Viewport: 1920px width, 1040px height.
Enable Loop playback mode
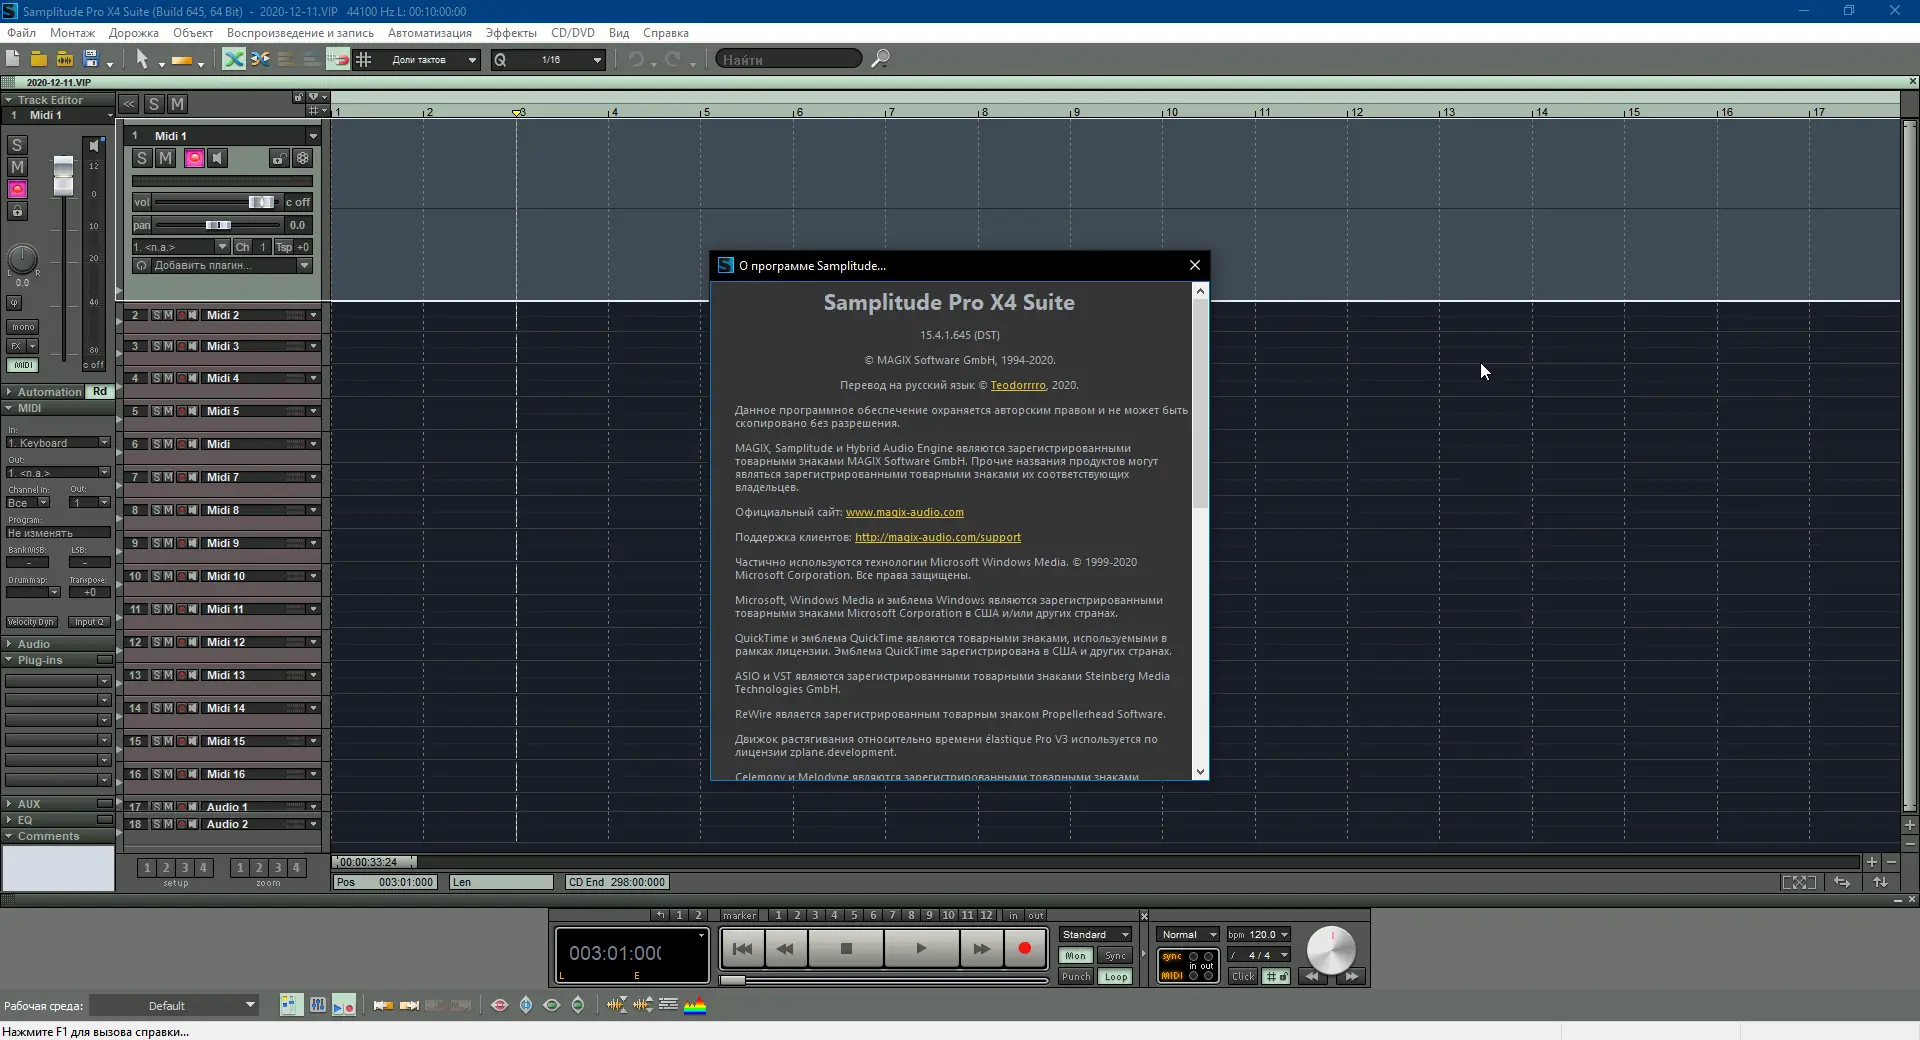pyautogui.click(x=1116, y=977)
